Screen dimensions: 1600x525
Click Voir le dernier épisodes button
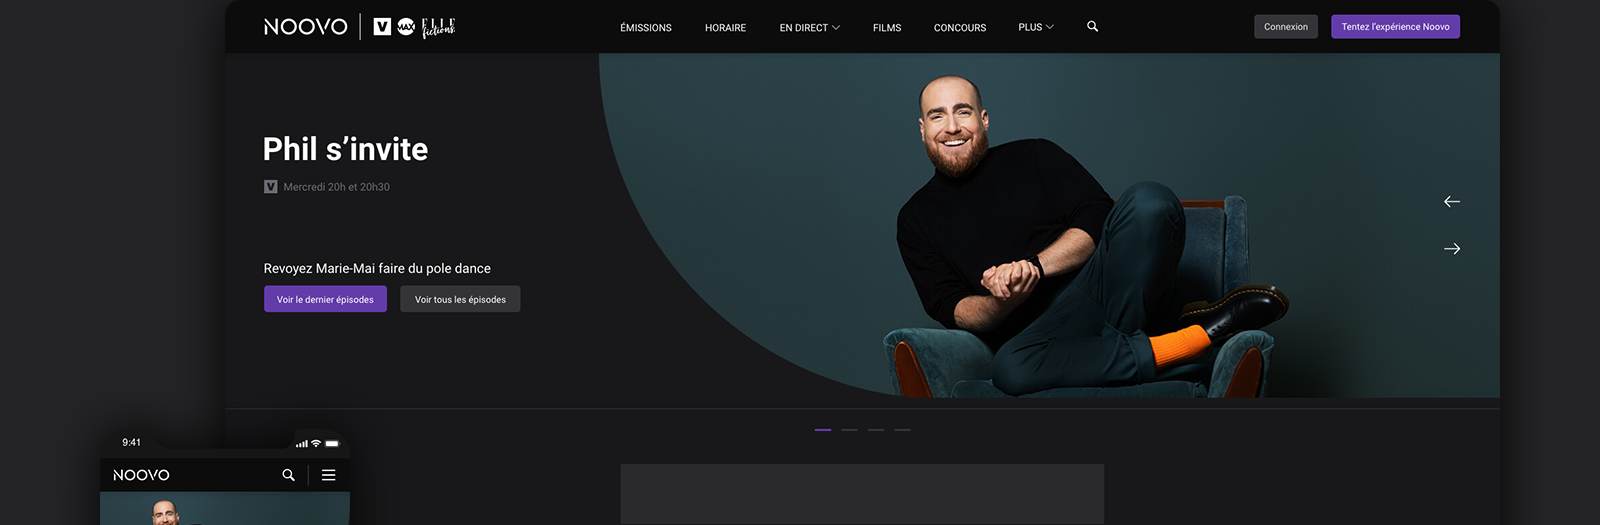pos(325,299)
